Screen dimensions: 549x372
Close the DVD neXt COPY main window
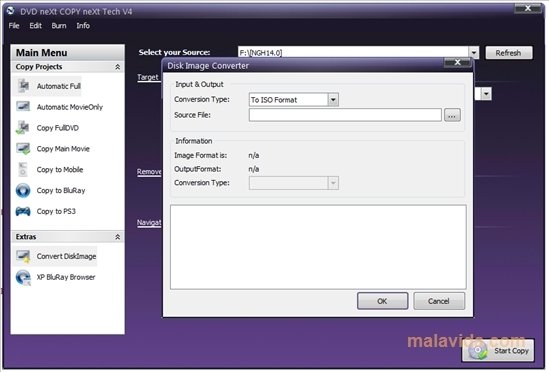pyautogui.click(x=528, y=8)
